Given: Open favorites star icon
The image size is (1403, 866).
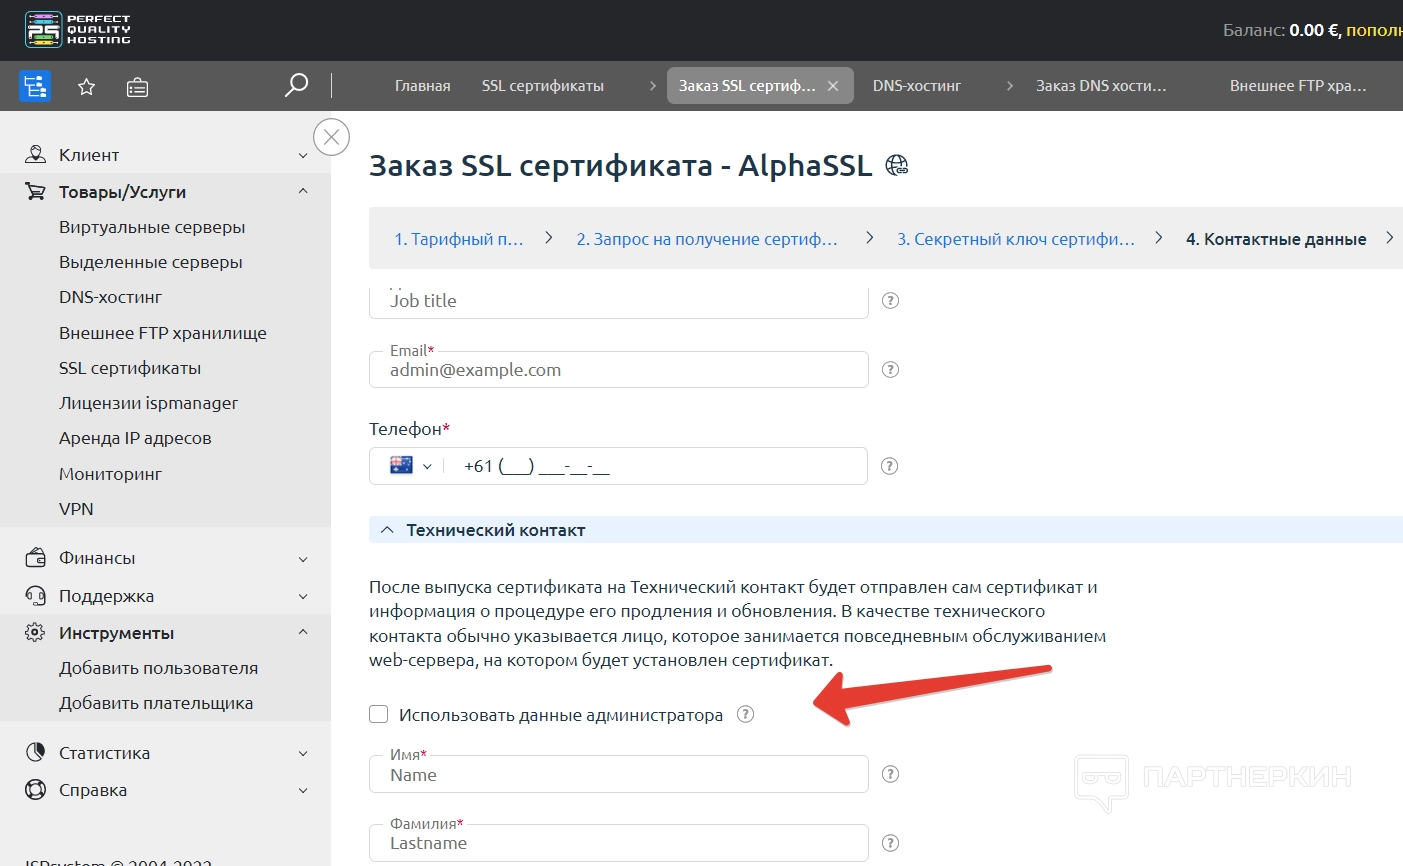Looking at the screenshot, I should point(87,87).
